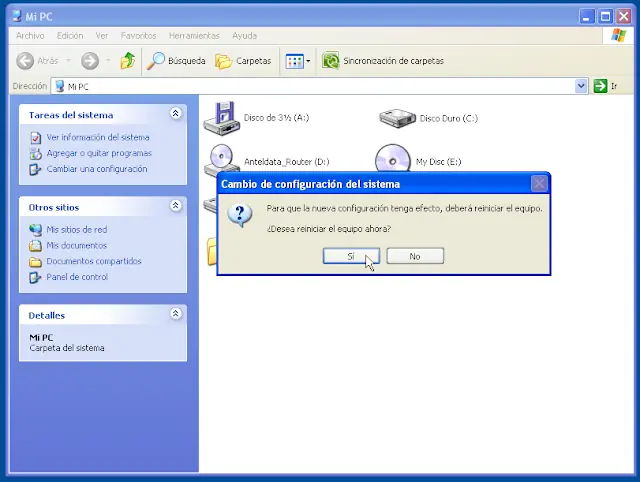Image resolution: width=640 pixels, height=482 pixels.
Task: Click the Mi PC icon in address bar
Action: click(60, 86)
